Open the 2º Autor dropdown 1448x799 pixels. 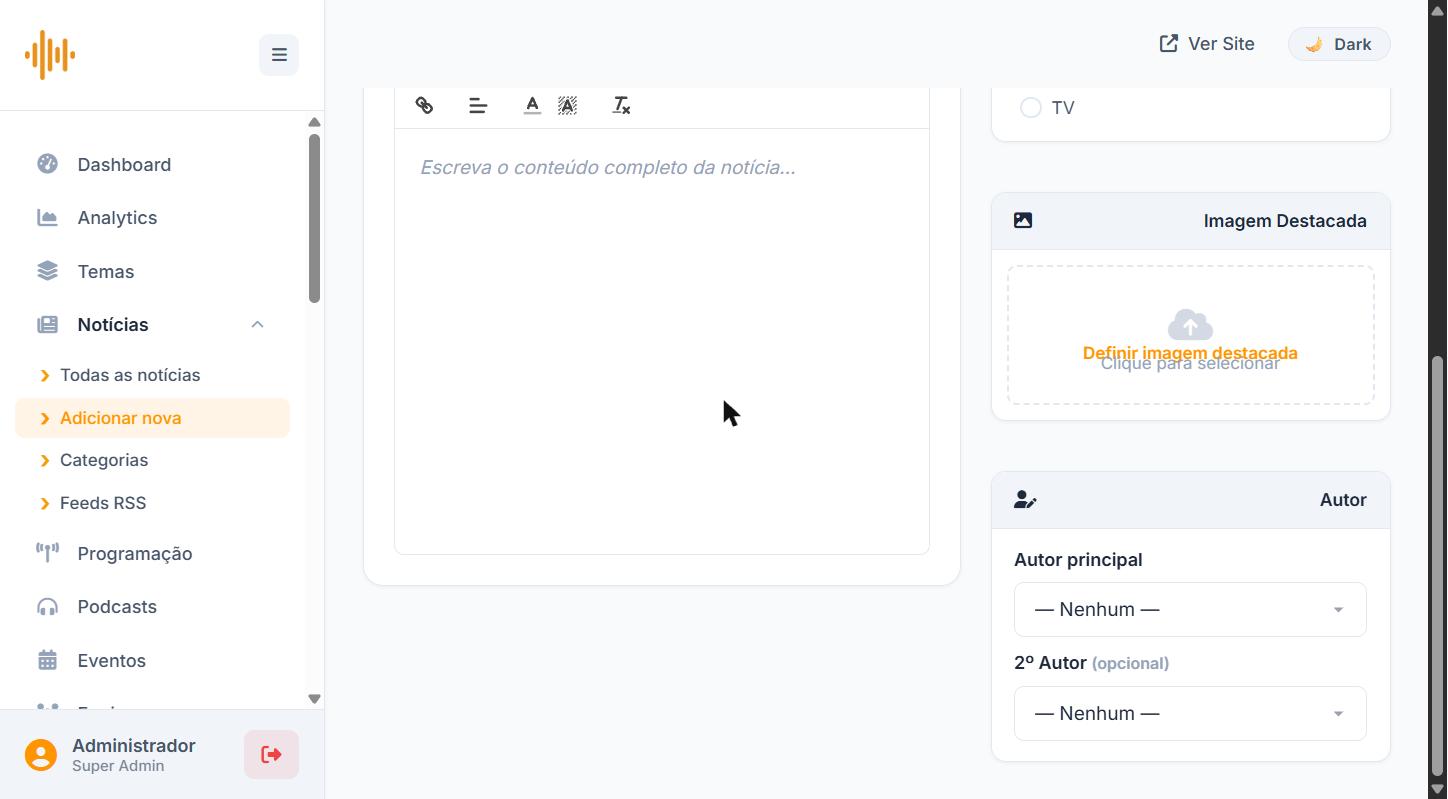coord(1190,713)
